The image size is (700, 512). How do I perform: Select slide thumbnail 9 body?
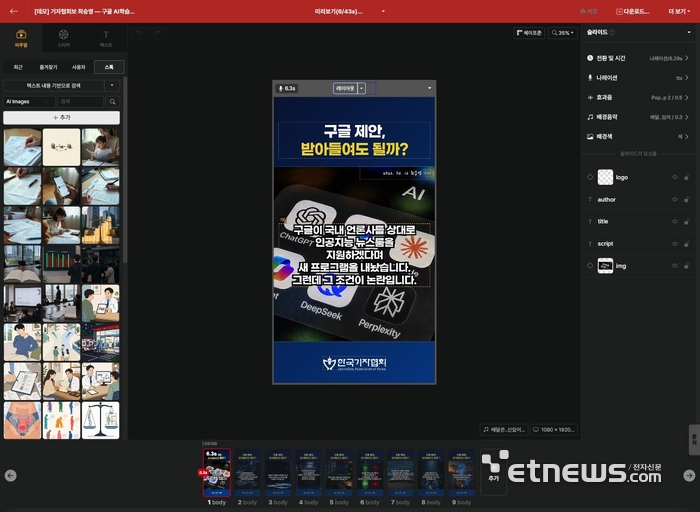pyautogui.click(x=462, y=472)
